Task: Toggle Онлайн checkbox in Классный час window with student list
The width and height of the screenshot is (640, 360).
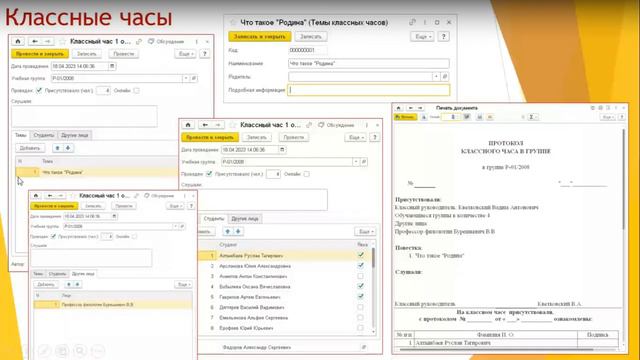Action: (307, 174)
